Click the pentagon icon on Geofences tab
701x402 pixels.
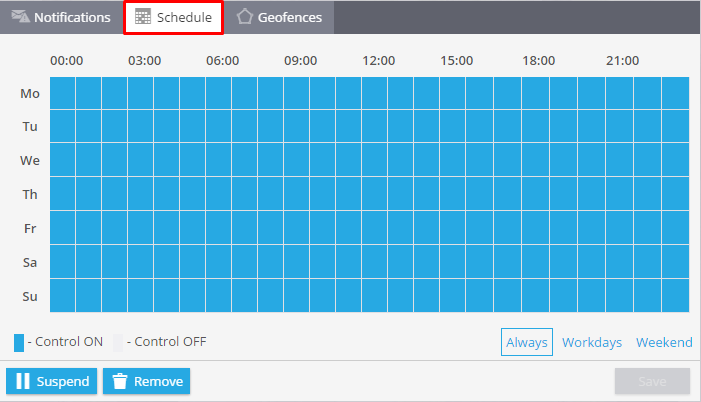point(244,18)
